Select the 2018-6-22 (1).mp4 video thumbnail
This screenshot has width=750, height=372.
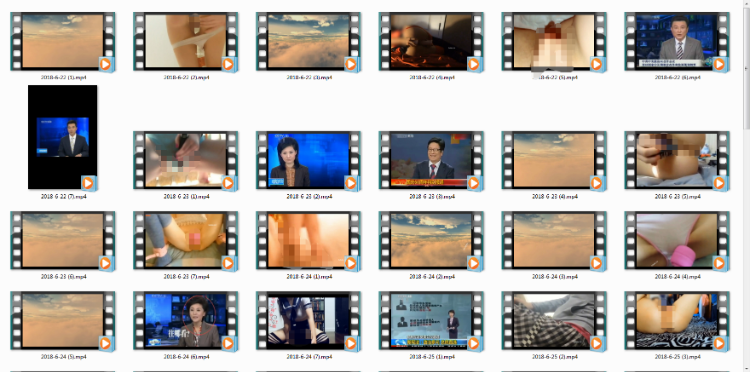click(63, 41)
